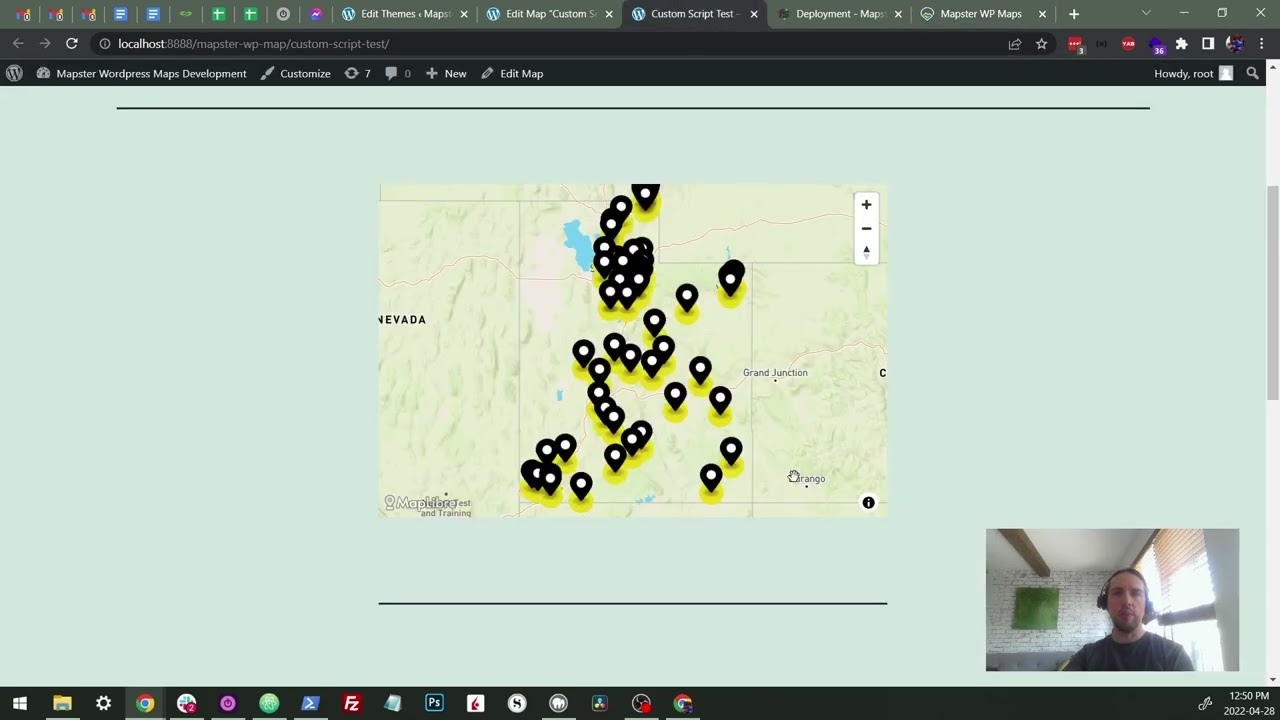Bookmark this tab with the star
Image resolution: width=1280 pixels, height=720 pixels.
click(1041, 44)
